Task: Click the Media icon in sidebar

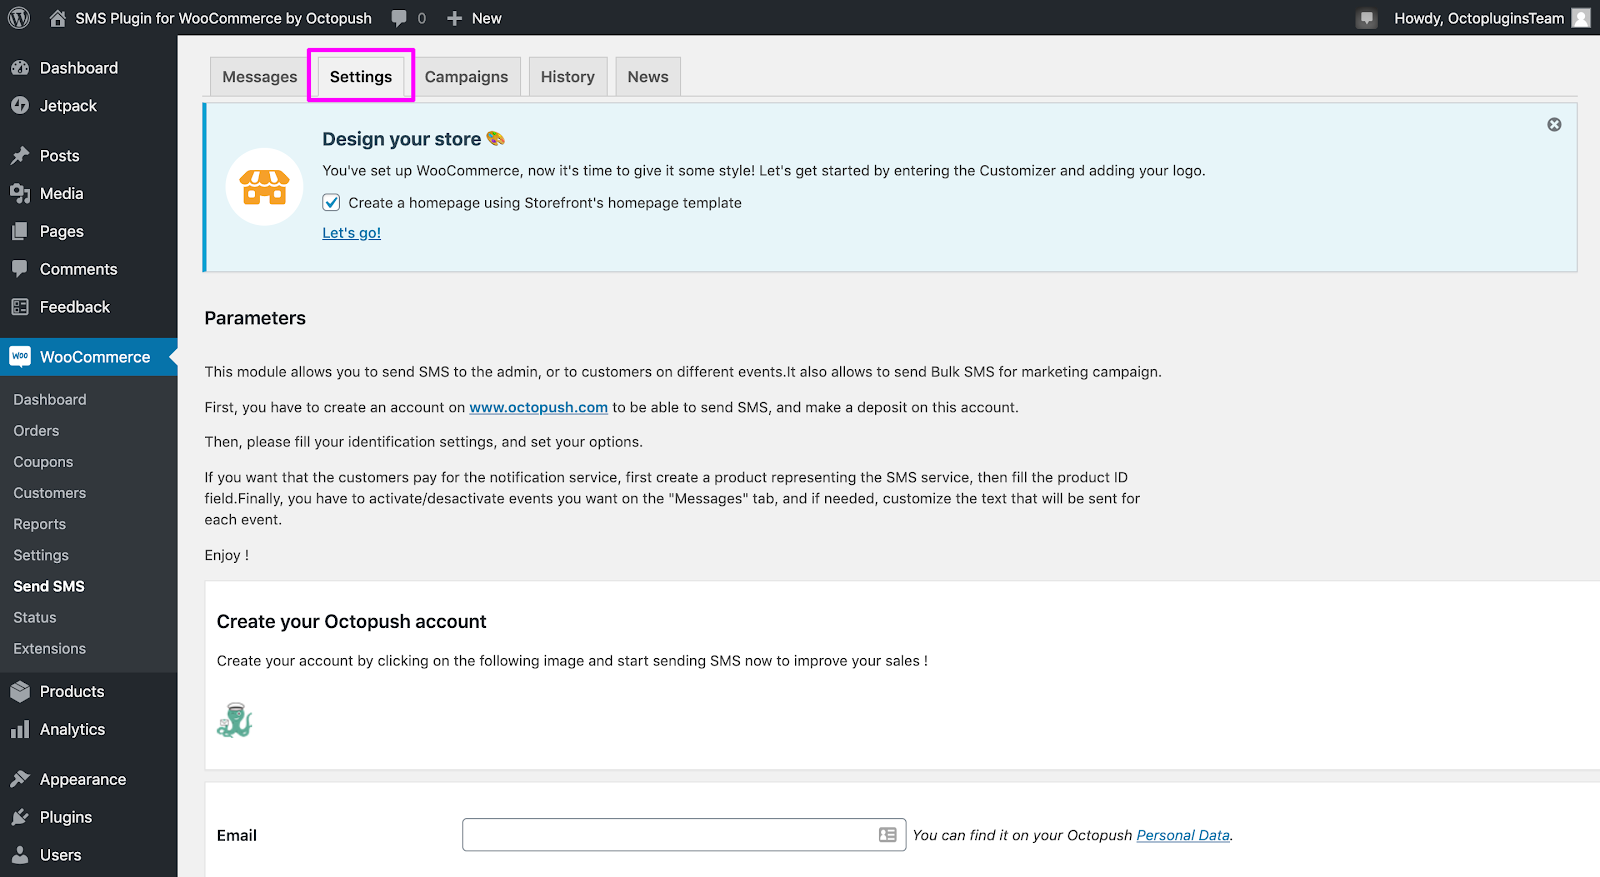Action: coord(20,194)
